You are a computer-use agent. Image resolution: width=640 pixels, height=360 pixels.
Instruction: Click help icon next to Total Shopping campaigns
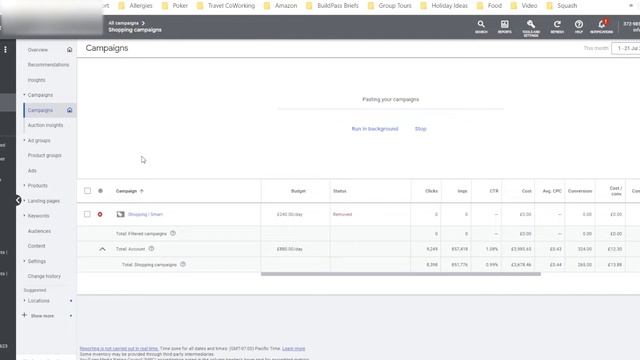point(183,264)
